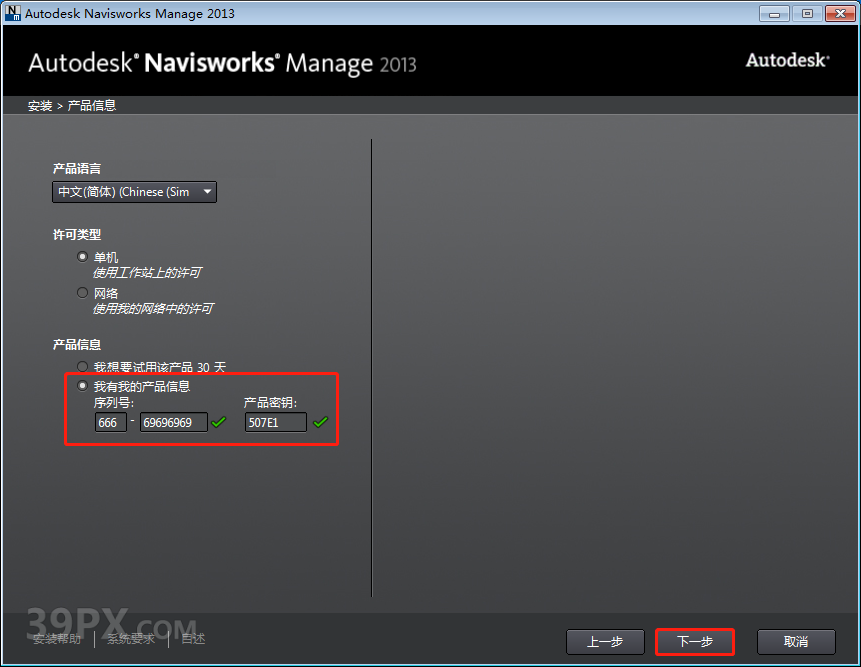Click the green checkmark beside the product key
This screenshot has width=861, height=667.
pyautogui.click(x=321, y=422)
